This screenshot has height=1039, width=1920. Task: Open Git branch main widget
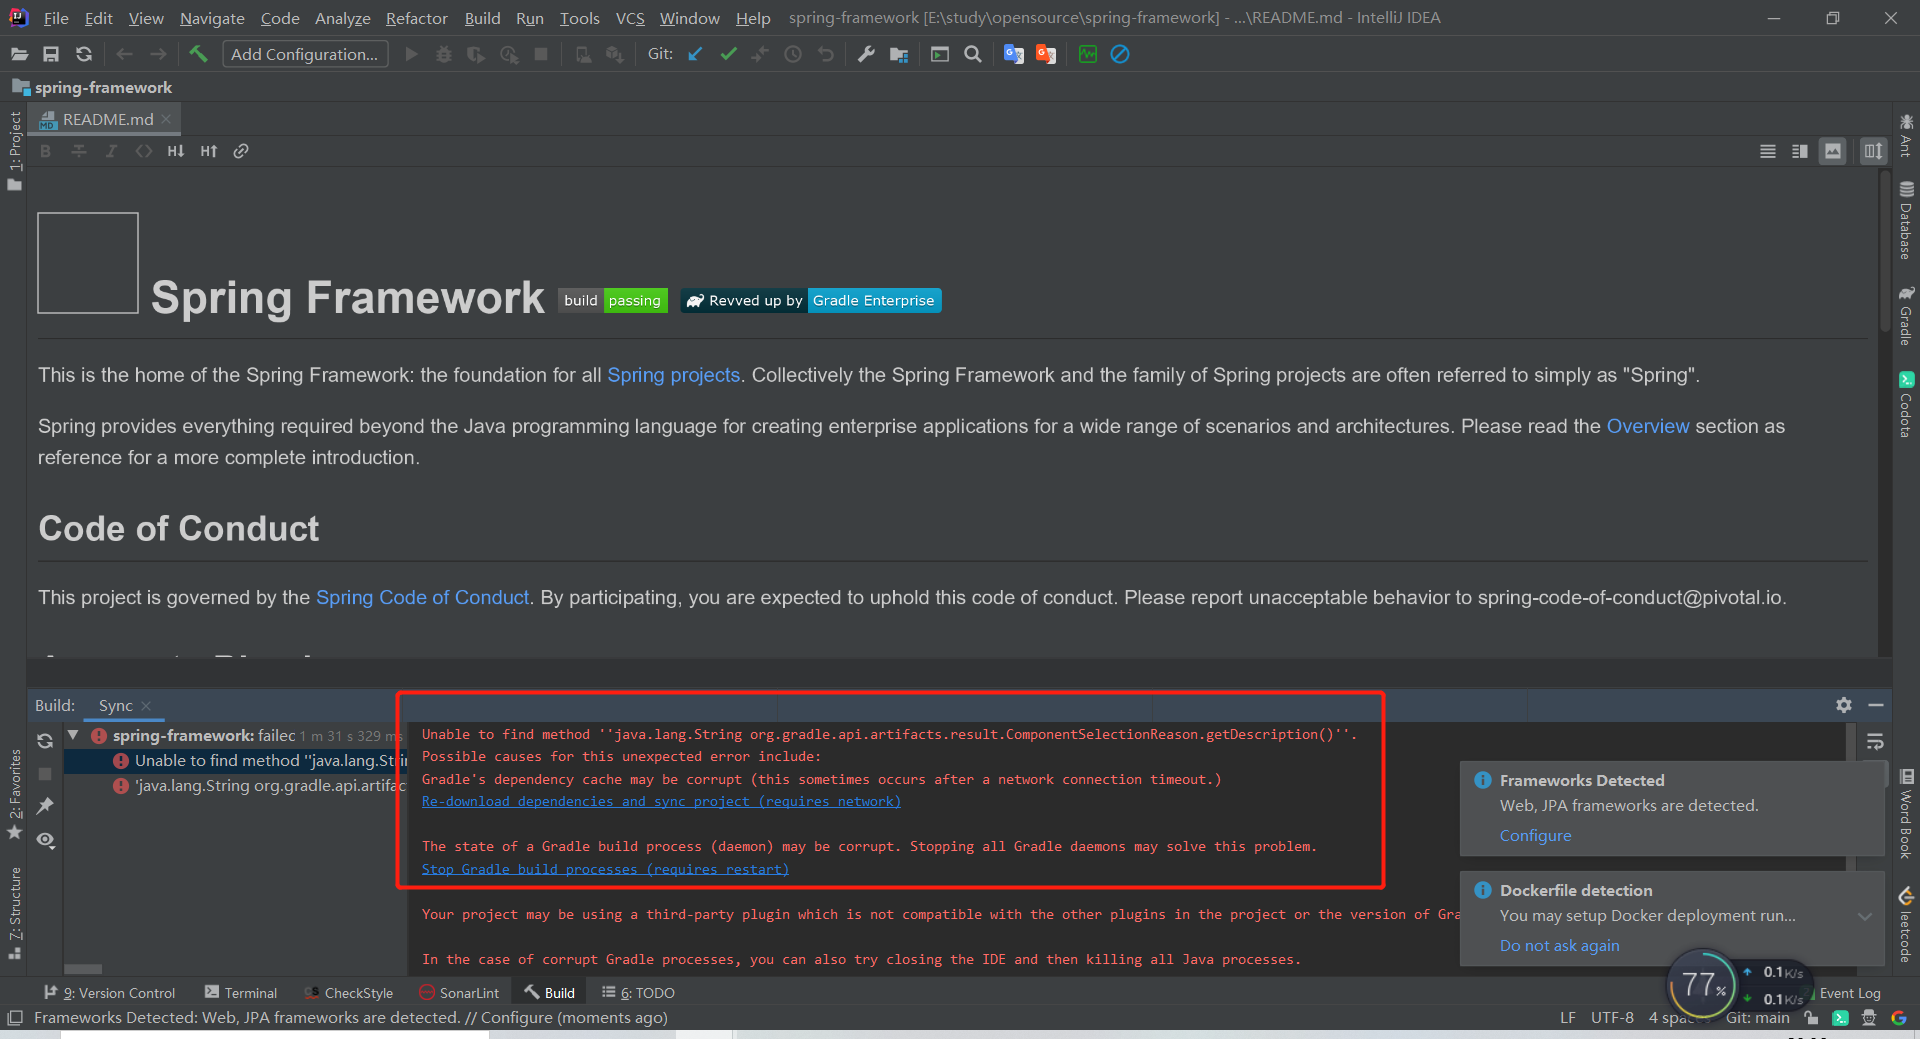(1757, 1018)
